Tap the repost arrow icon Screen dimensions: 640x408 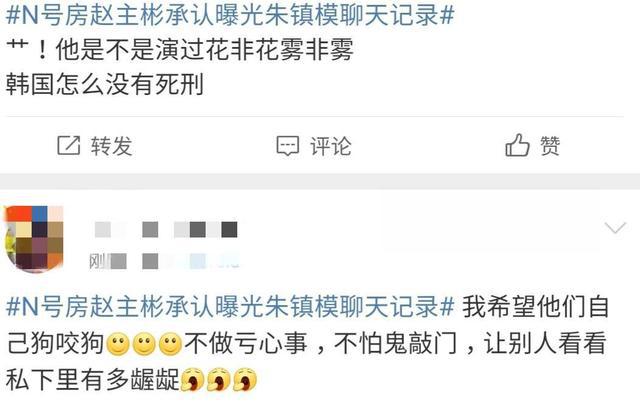(x=68, y=145)
